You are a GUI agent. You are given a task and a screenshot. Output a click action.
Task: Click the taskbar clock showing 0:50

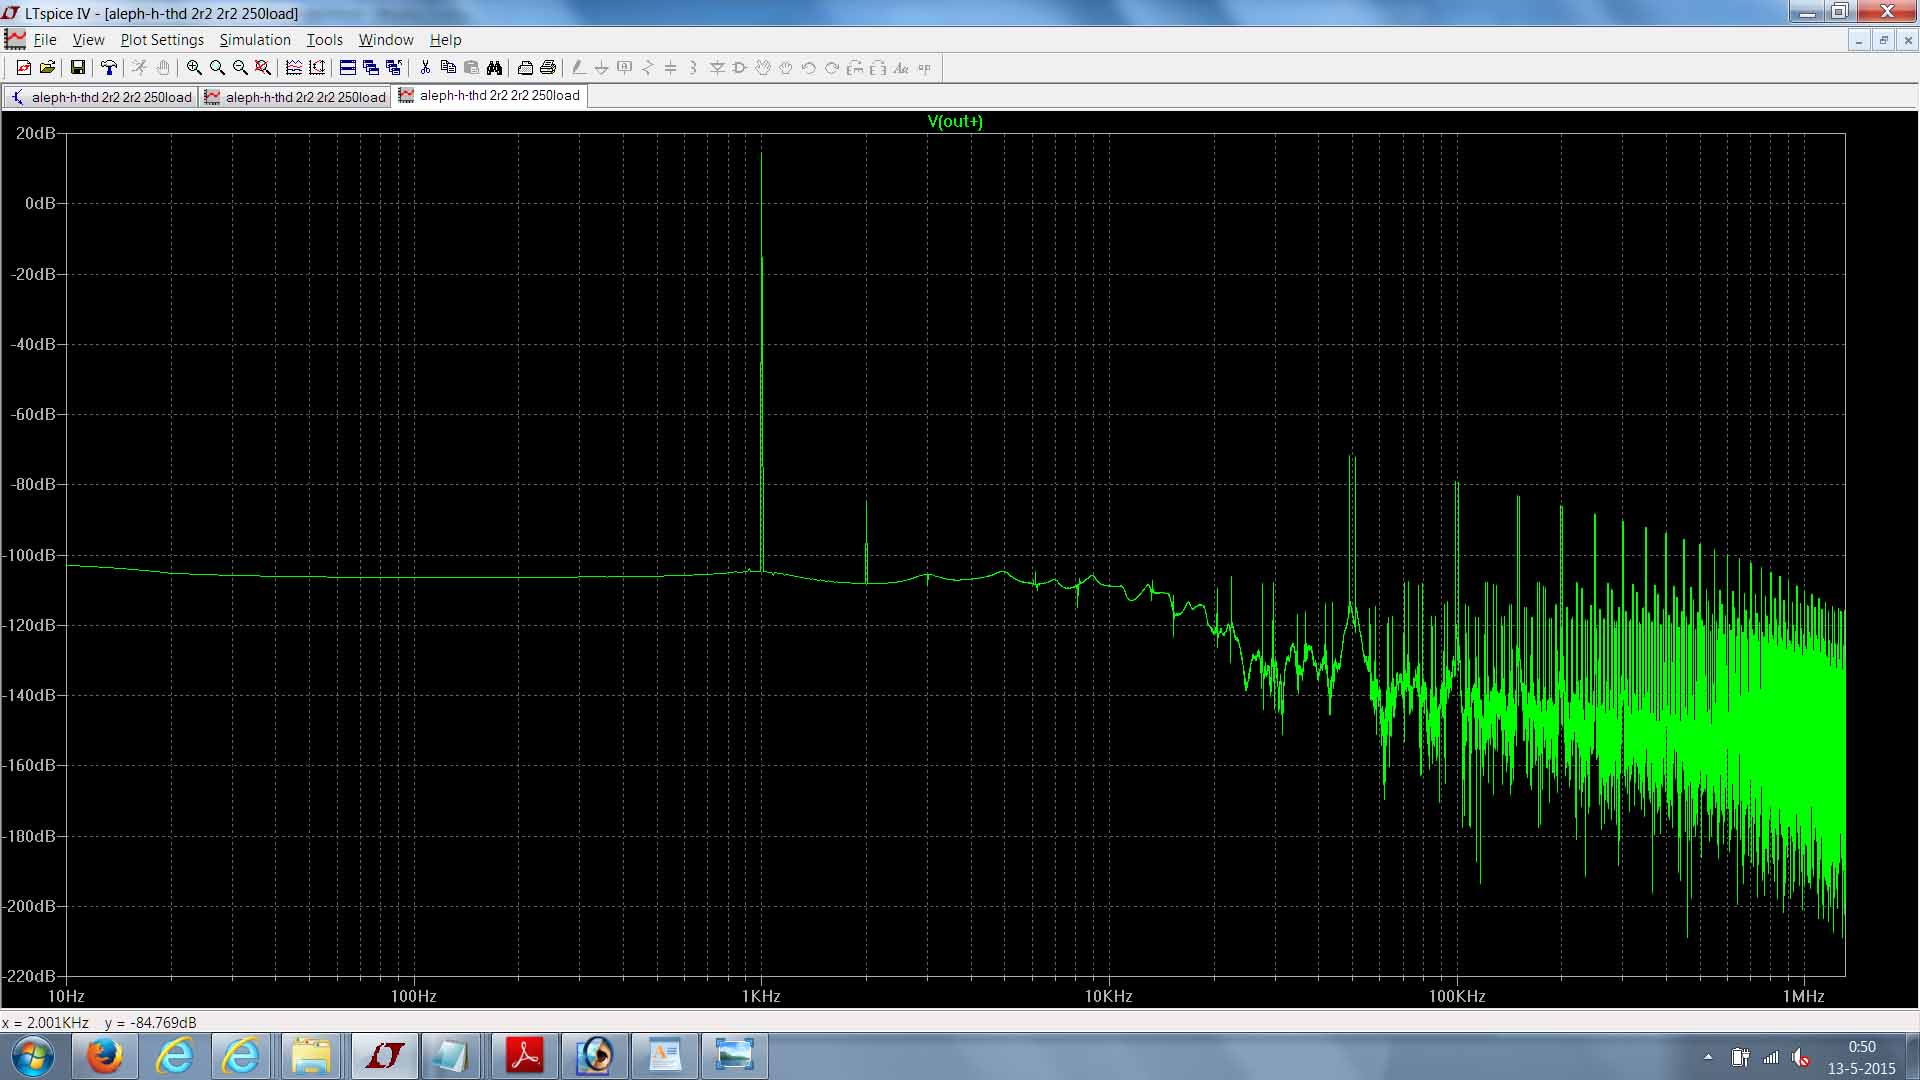click(1862, 1057)
